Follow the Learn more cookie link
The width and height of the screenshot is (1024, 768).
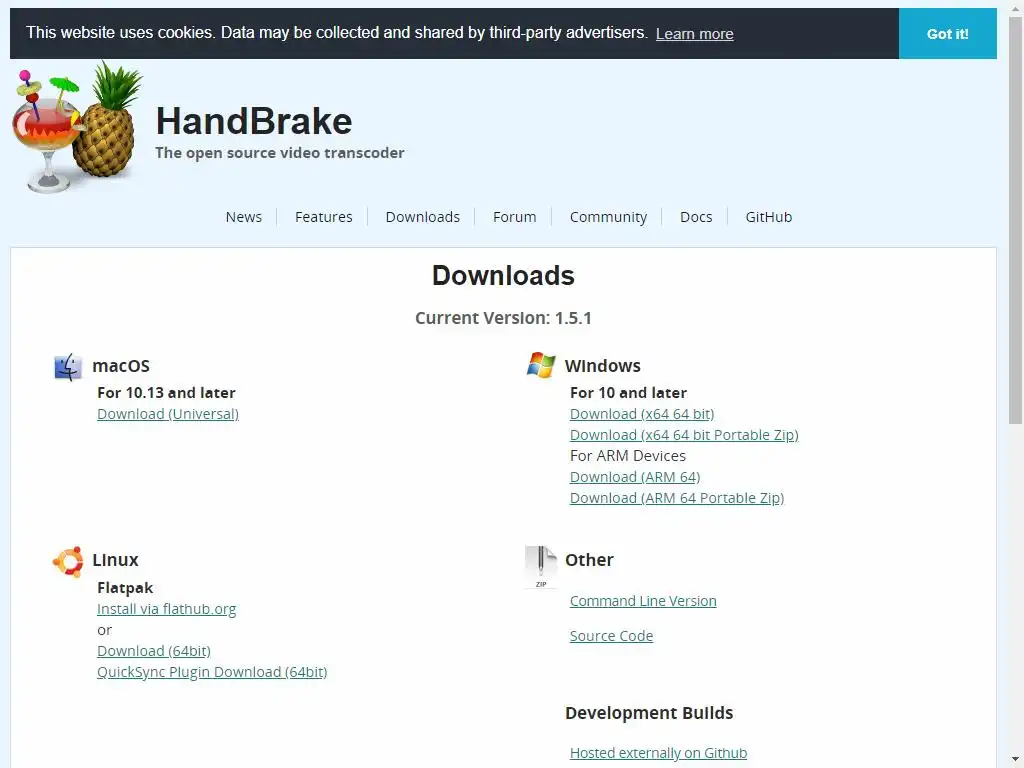pos(694,34)
